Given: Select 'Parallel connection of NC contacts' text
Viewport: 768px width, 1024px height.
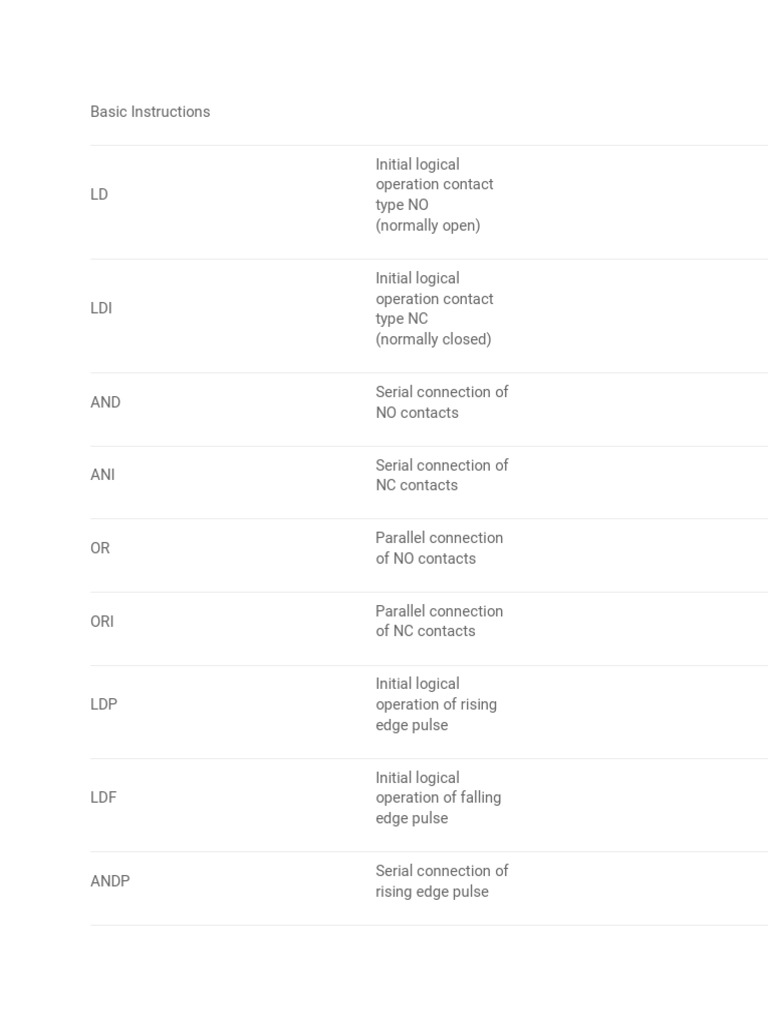Looking at the screenshot, I should [x=439, y=621].
